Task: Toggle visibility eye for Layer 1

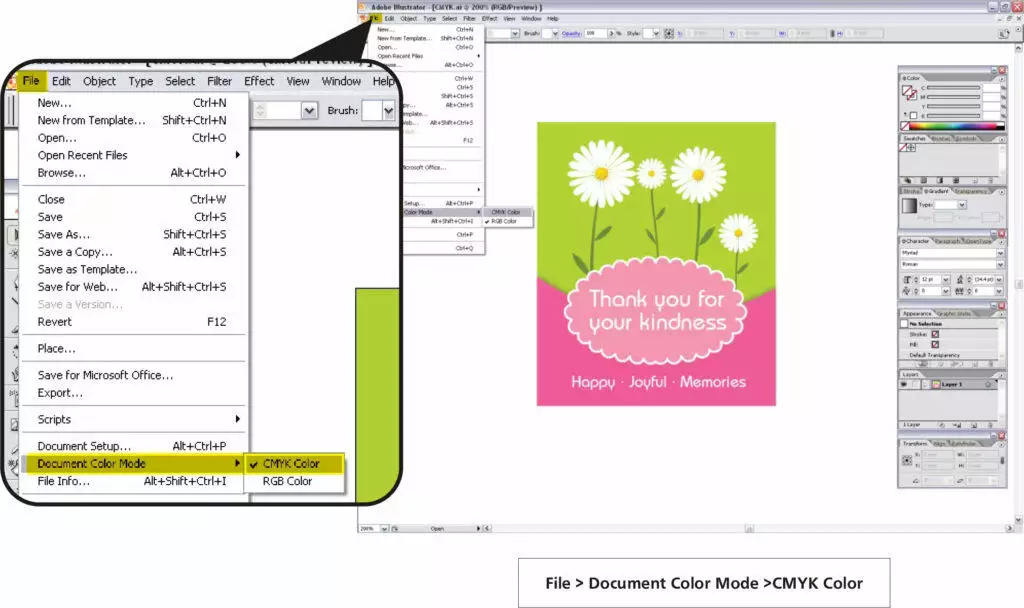Action: (905, 384)
